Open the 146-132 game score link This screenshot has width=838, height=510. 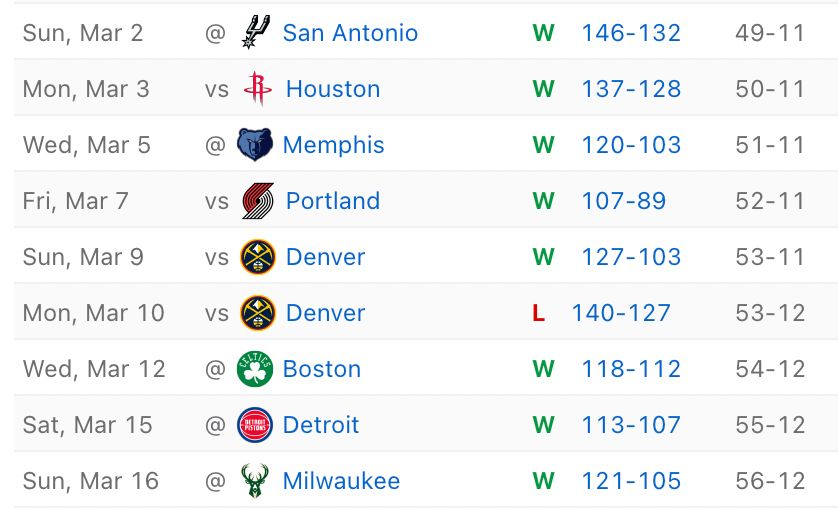631,33
